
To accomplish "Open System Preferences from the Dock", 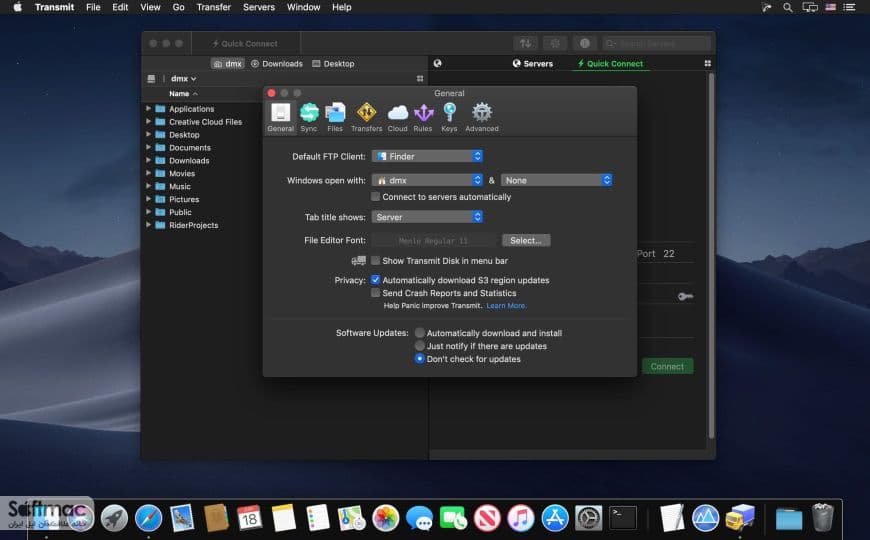I will click(589, 518).
